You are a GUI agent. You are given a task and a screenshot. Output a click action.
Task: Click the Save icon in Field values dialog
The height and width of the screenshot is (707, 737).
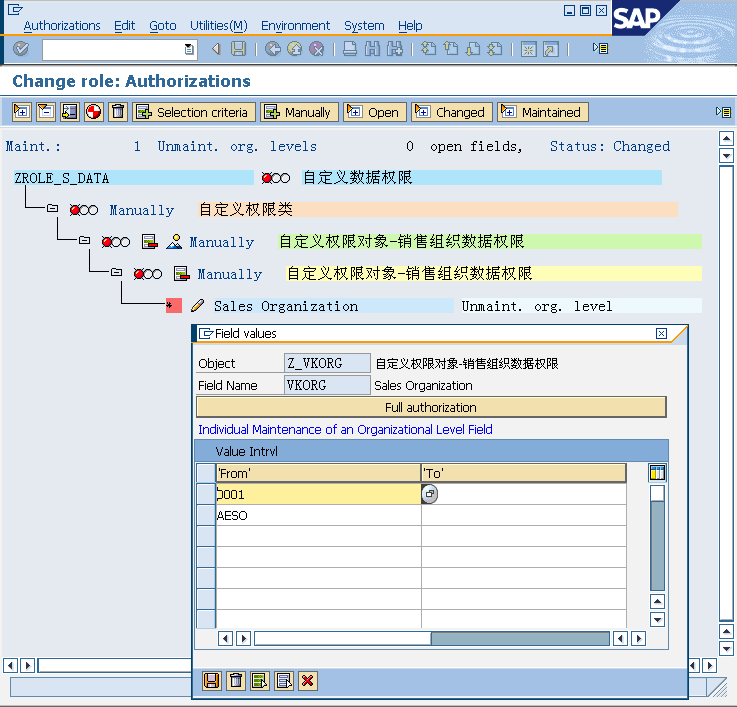point(212,681)
